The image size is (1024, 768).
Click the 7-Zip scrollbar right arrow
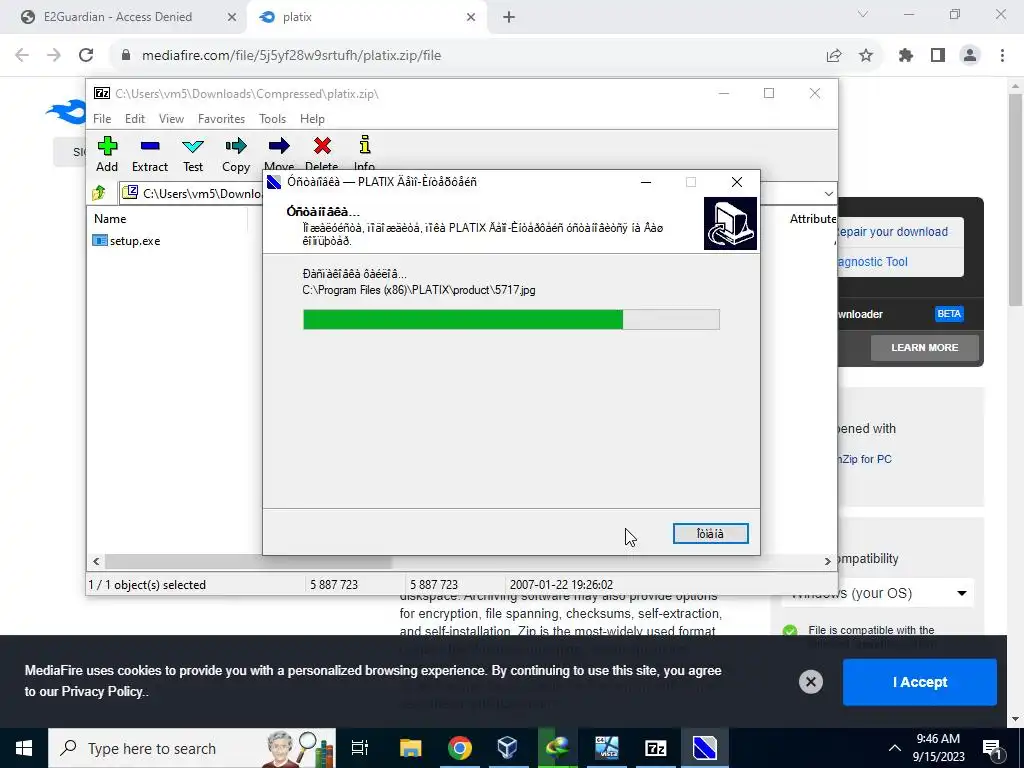click(828, 561)
